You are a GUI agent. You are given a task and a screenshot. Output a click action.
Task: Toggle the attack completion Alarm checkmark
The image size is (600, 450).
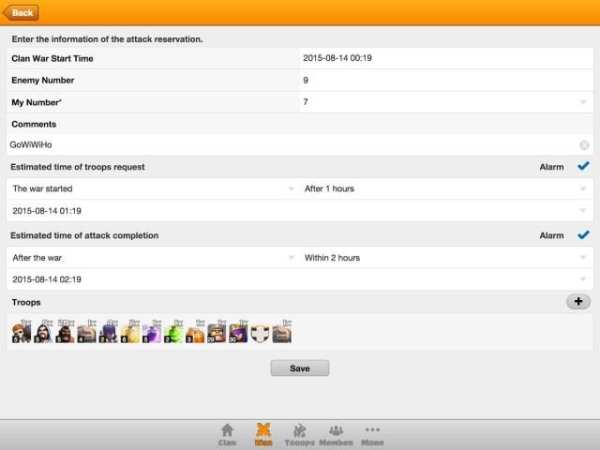583,235
